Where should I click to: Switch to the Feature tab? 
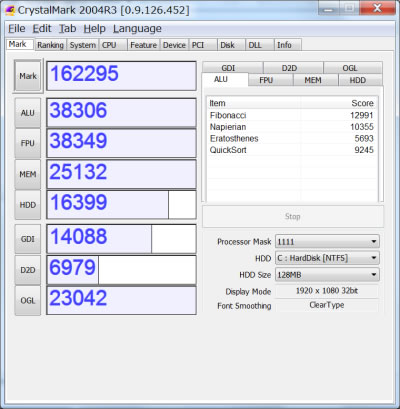coord(143,45)
